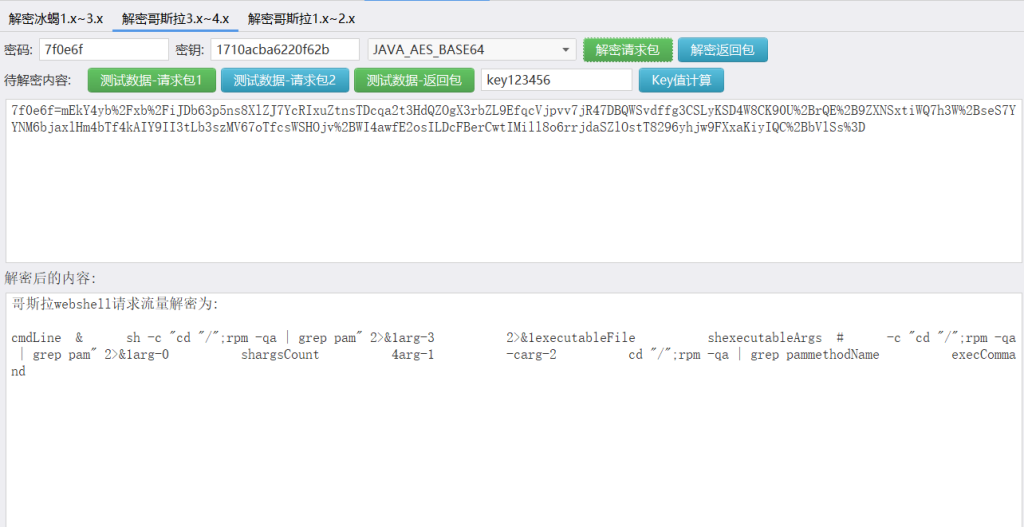Focus the 密钥 field with 1710acba6220f62b
The image size is (1024, 527).
284,50
